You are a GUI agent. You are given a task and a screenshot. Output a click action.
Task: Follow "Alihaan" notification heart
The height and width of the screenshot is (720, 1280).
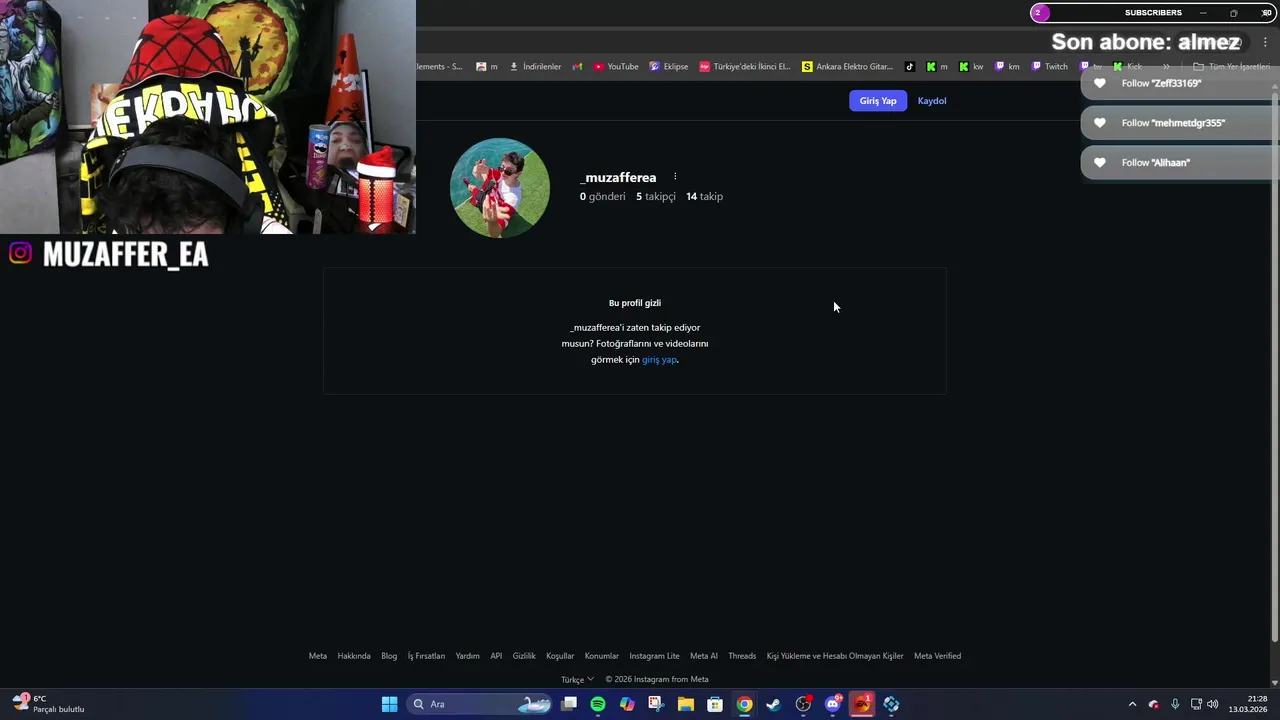(x=1100, y=163)
